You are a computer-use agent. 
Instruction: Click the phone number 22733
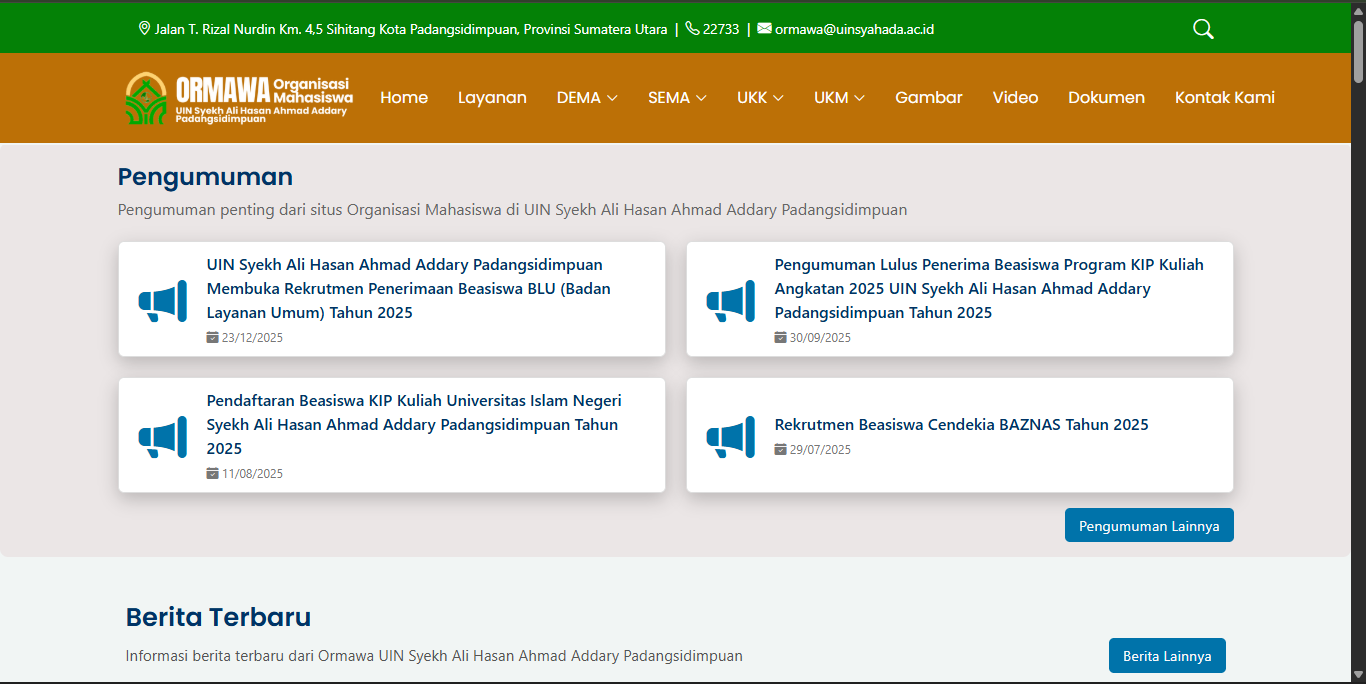click(721, 29)
